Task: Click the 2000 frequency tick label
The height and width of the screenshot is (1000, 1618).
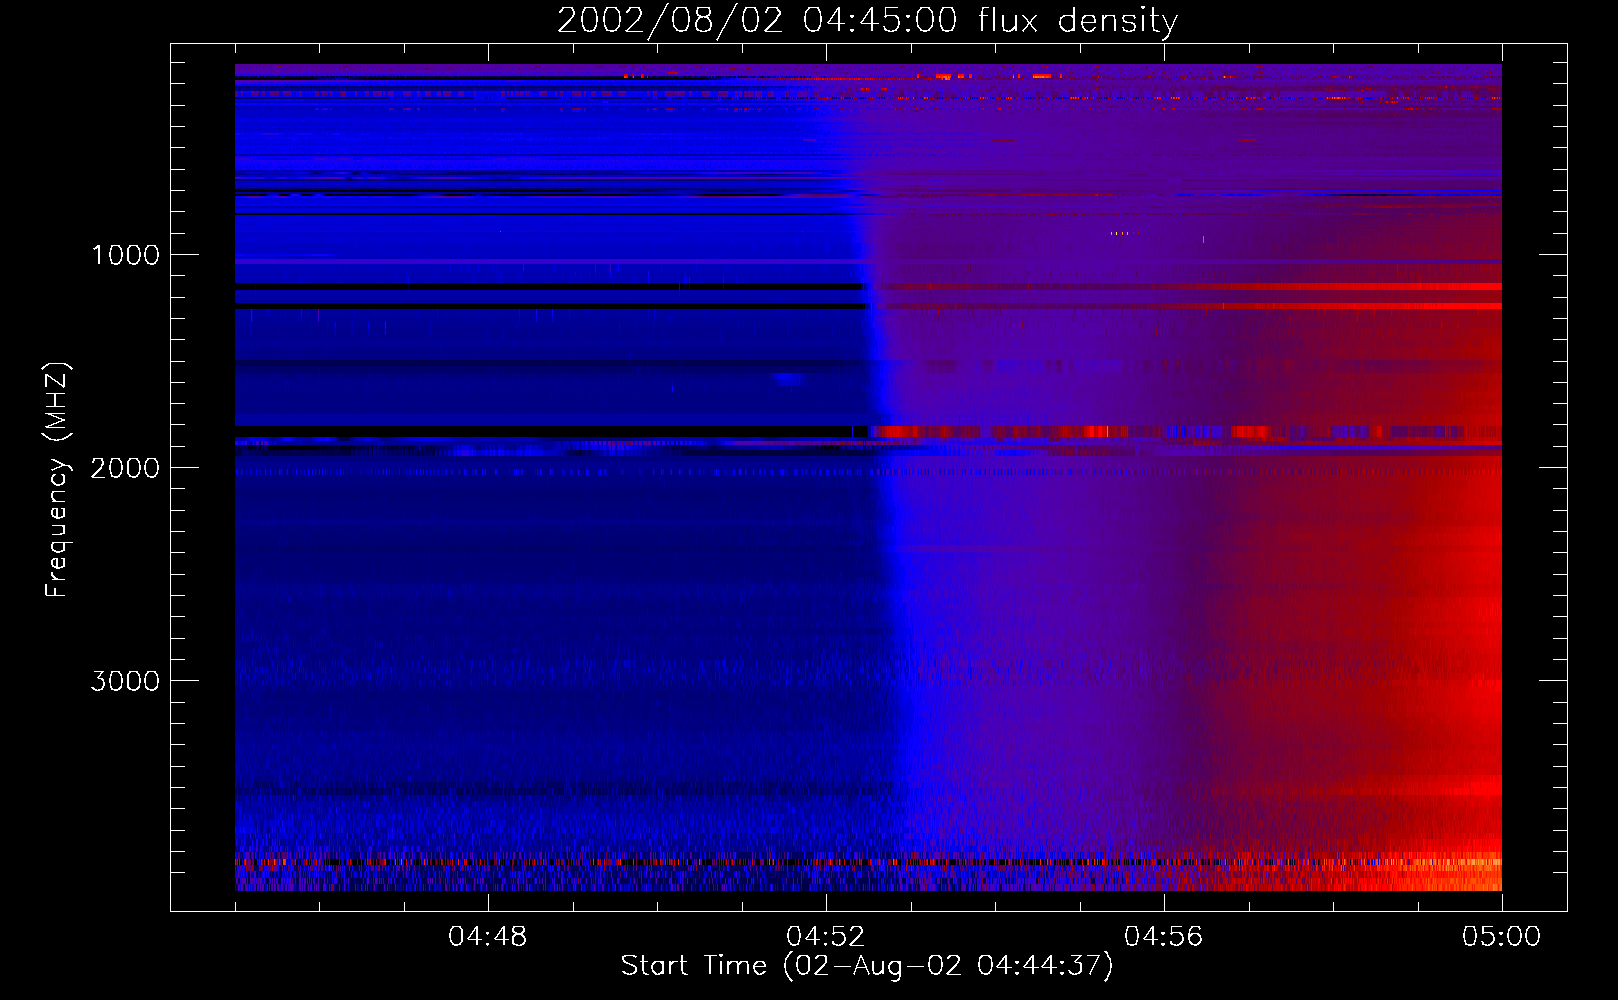Action: click(125, 468)
